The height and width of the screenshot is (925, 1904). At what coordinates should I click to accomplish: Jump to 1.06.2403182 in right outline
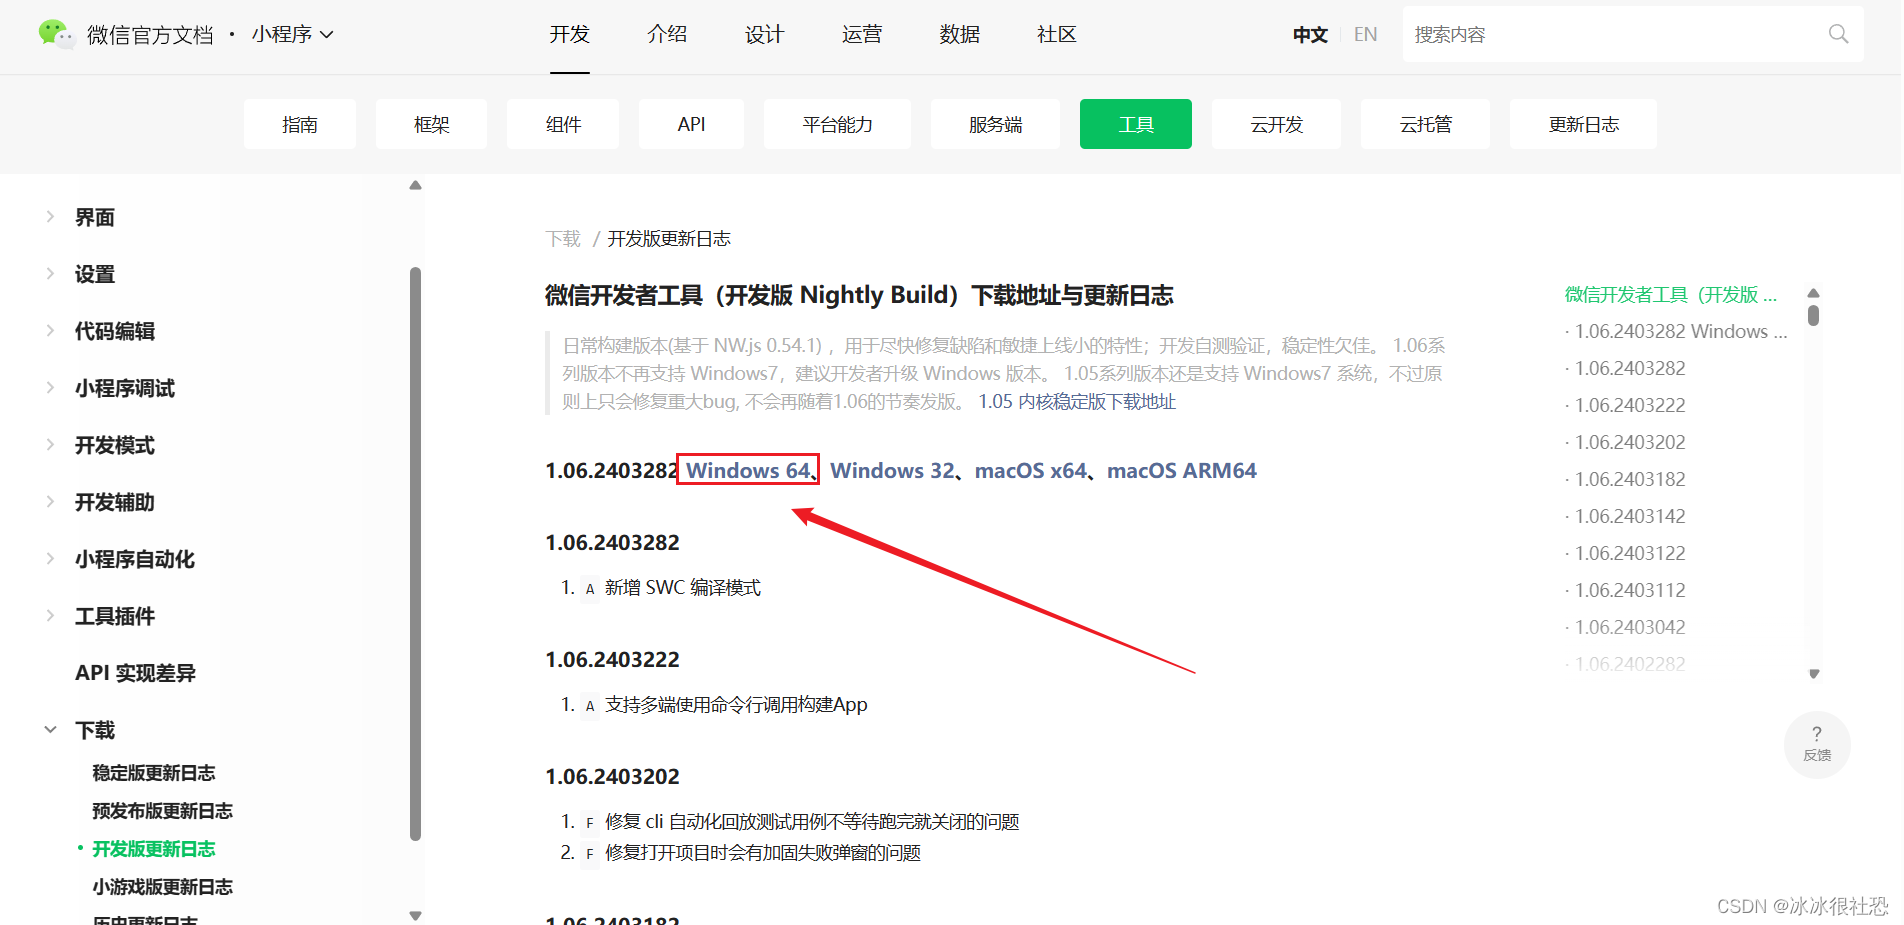pyautogui.click(x=1630, y=479)
